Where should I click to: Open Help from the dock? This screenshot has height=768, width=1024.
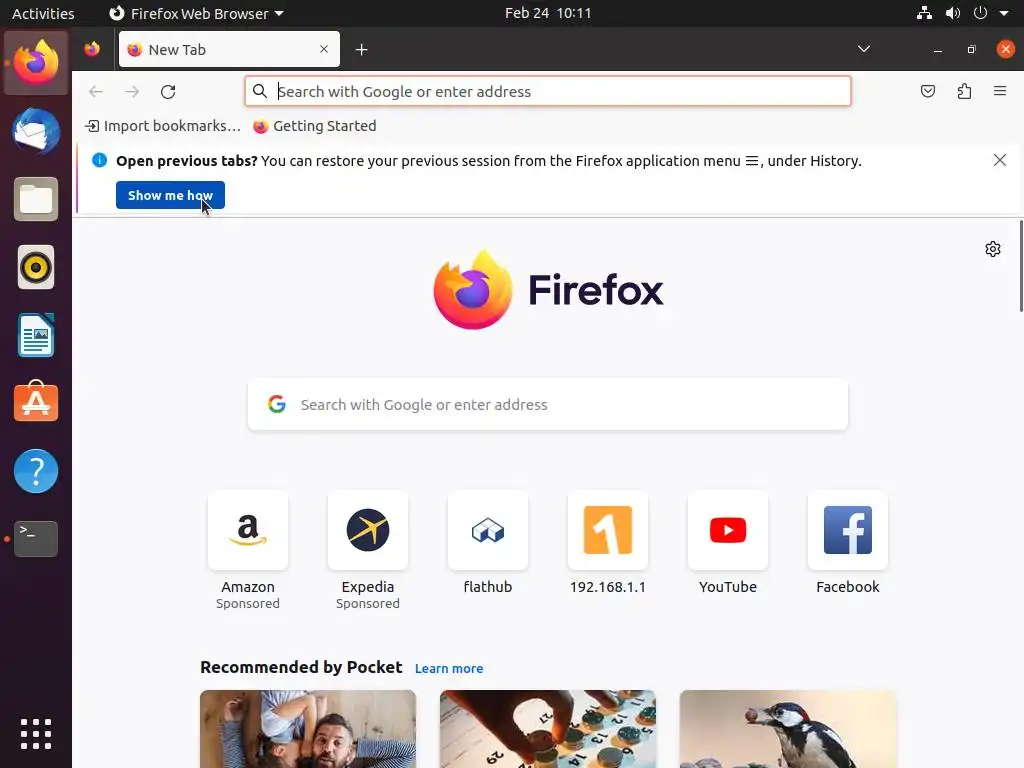(36, 471)
